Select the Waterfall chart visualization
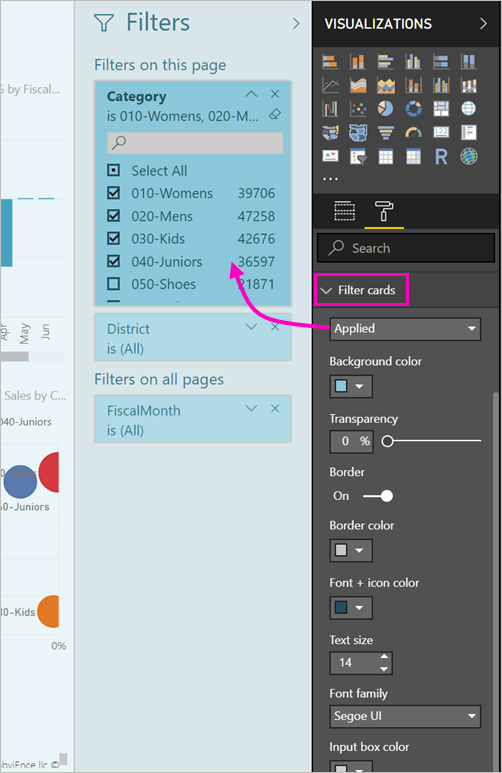This screenshot has height=773, width=502. pyautogui.click(x=330, y=108)
